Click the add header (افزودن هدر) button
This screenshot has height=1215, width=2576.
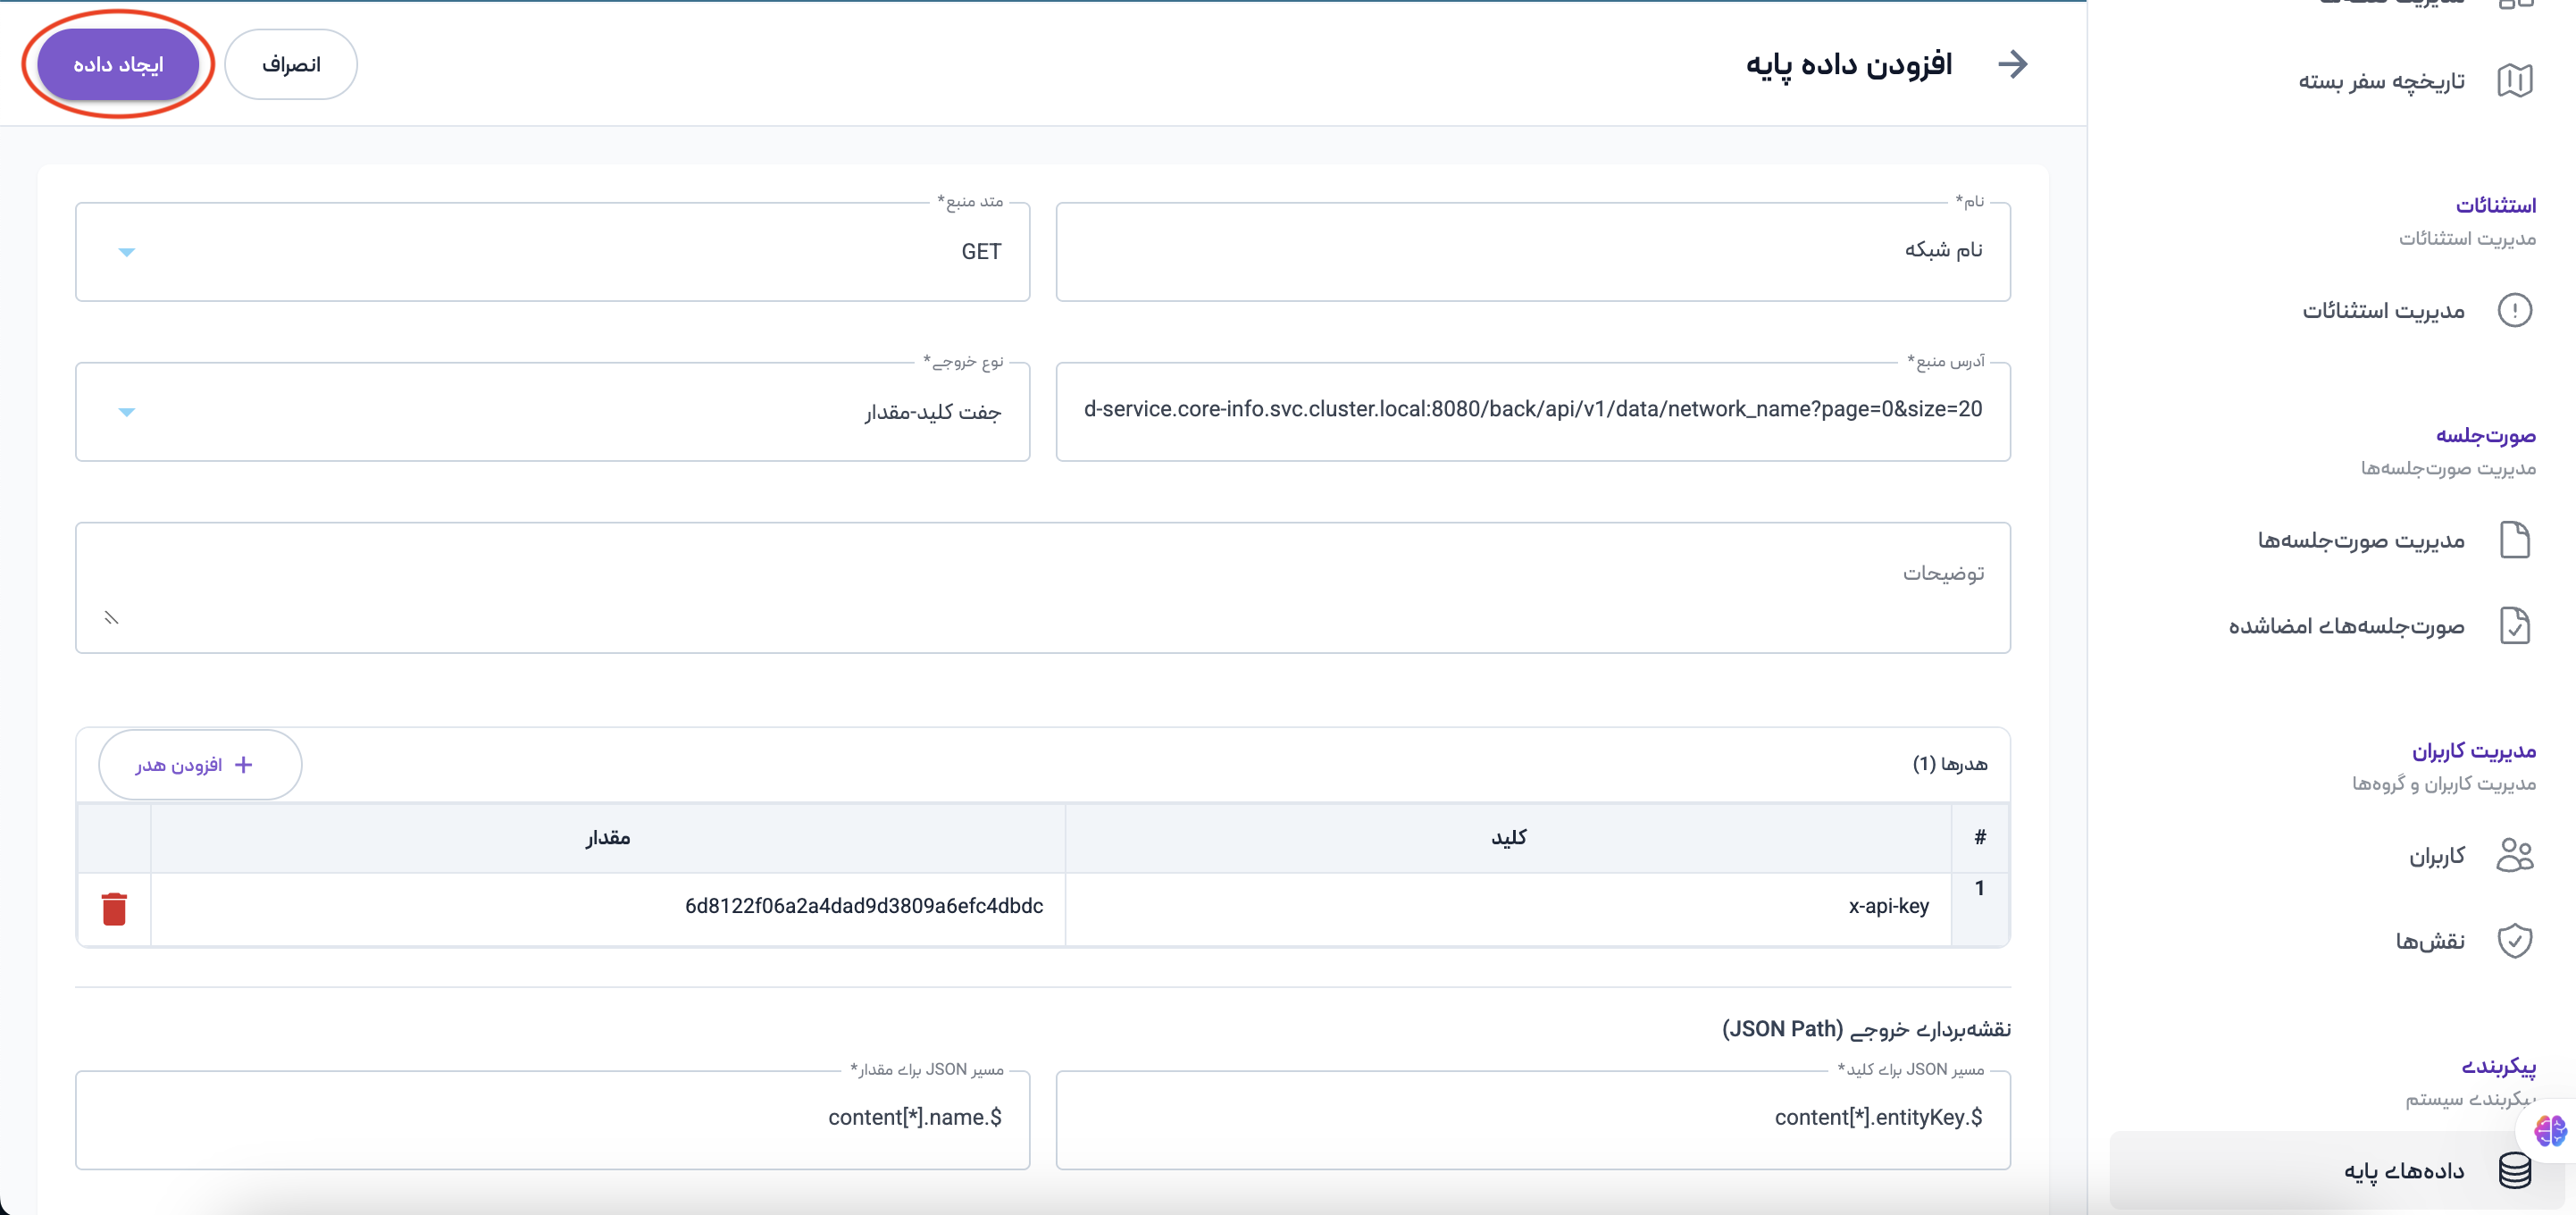(x=199, y=765)
